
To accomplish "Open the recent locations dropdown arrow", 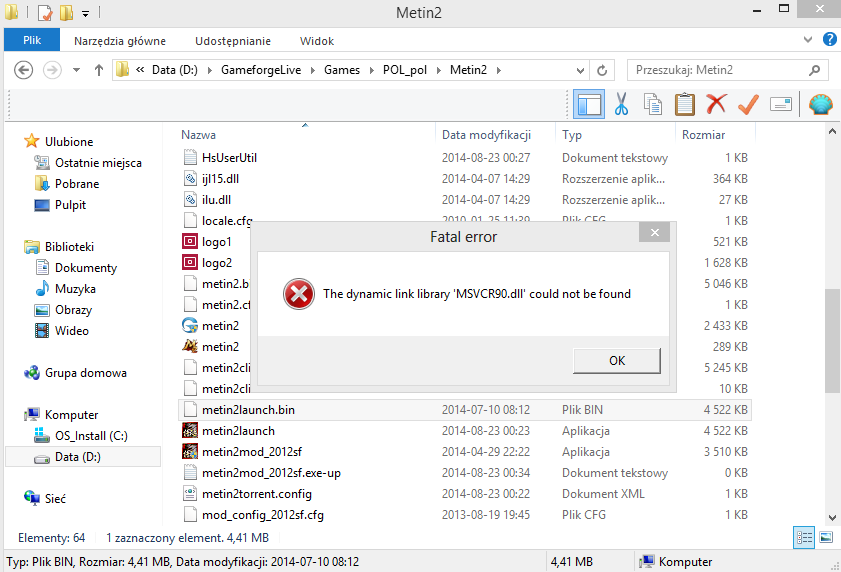I will (76, 70).
